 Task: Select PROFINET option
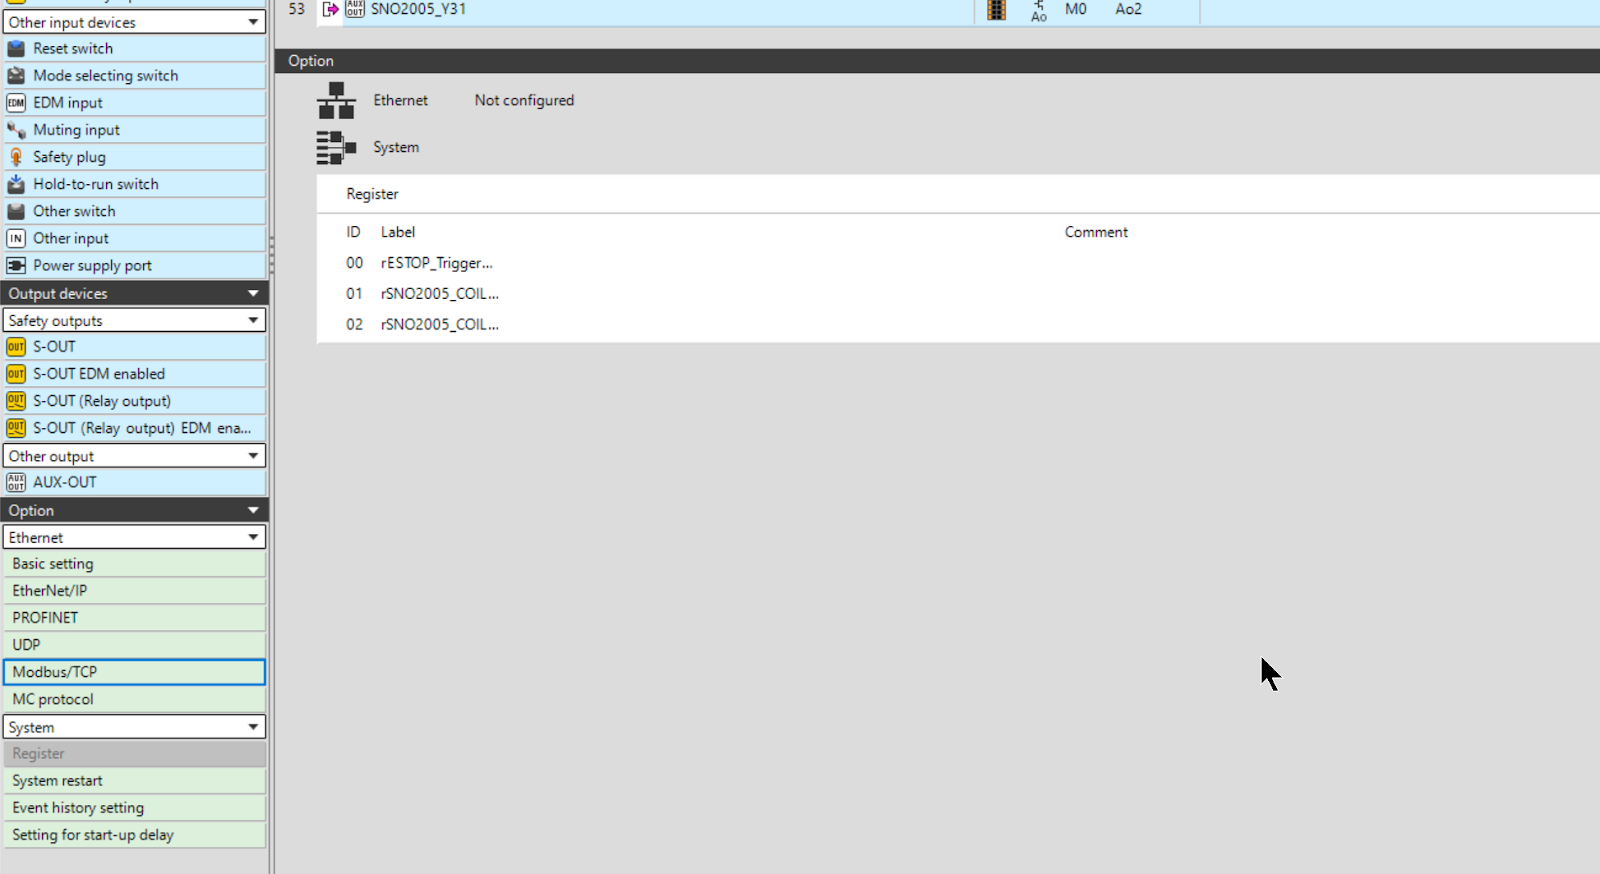pyautogui.click(x=134, y=618)
